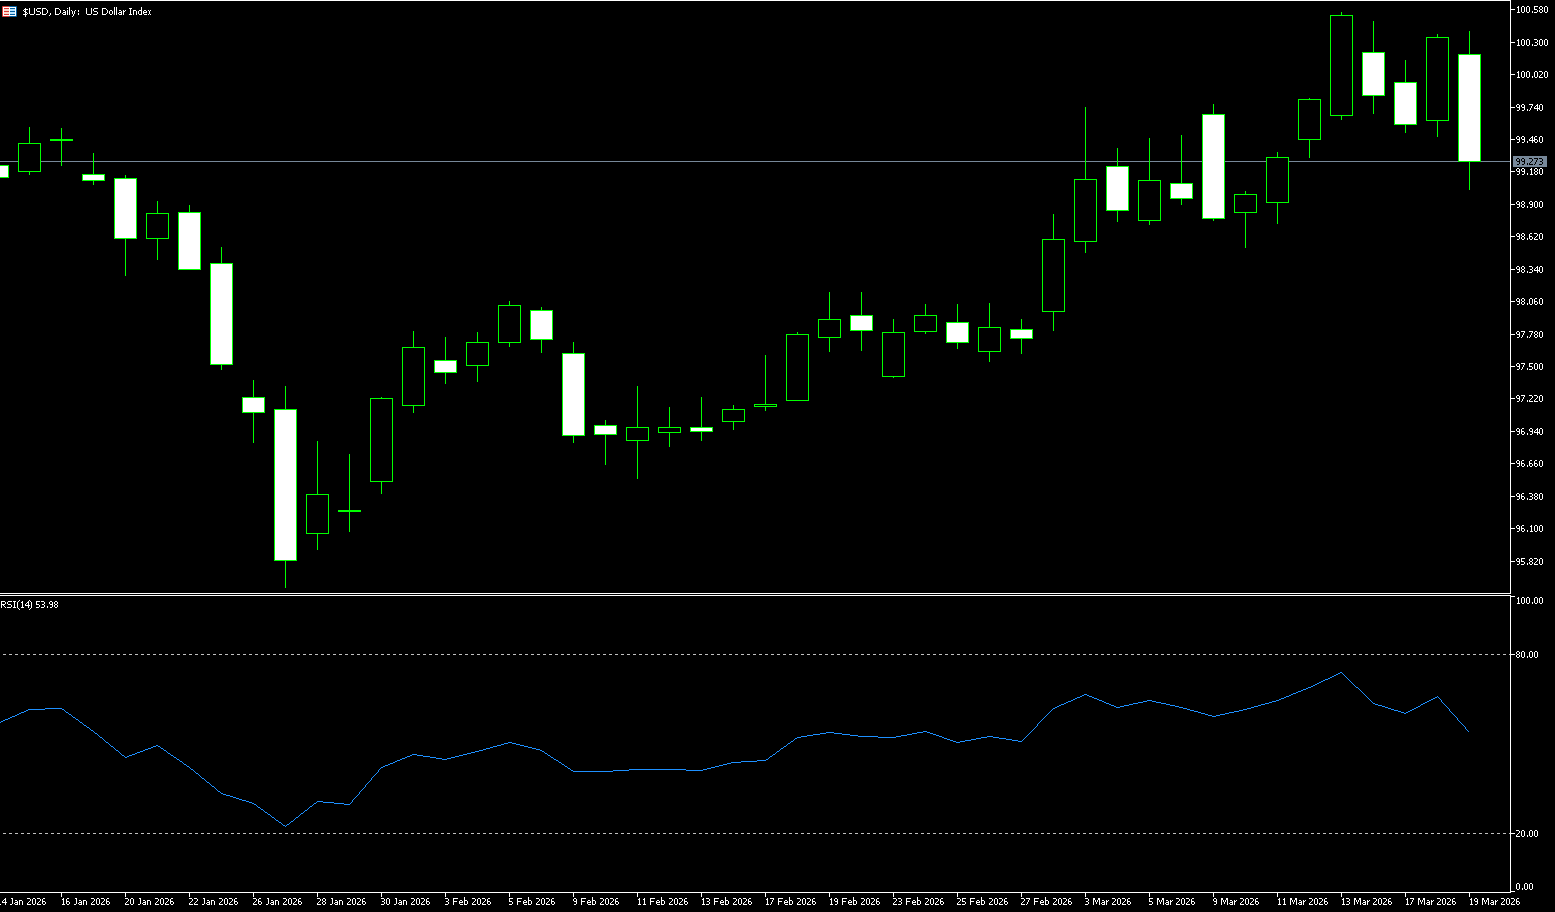Click the "9 Feb 2026" time axis label
This screenshot has height=912, width=1555.
[x=595, y=902]
